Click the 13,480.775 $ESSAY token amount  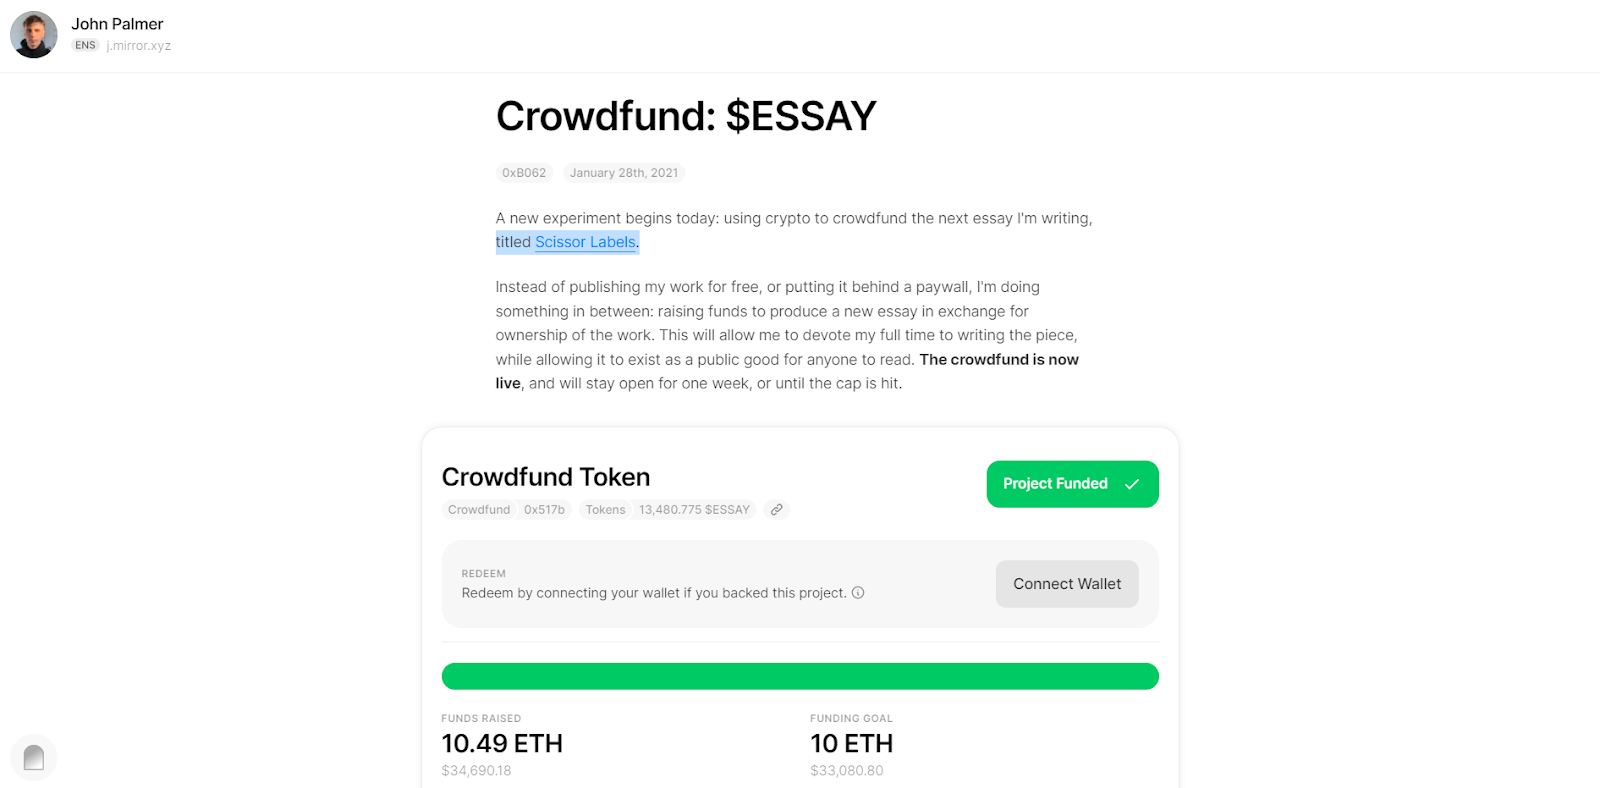(694, 510)
